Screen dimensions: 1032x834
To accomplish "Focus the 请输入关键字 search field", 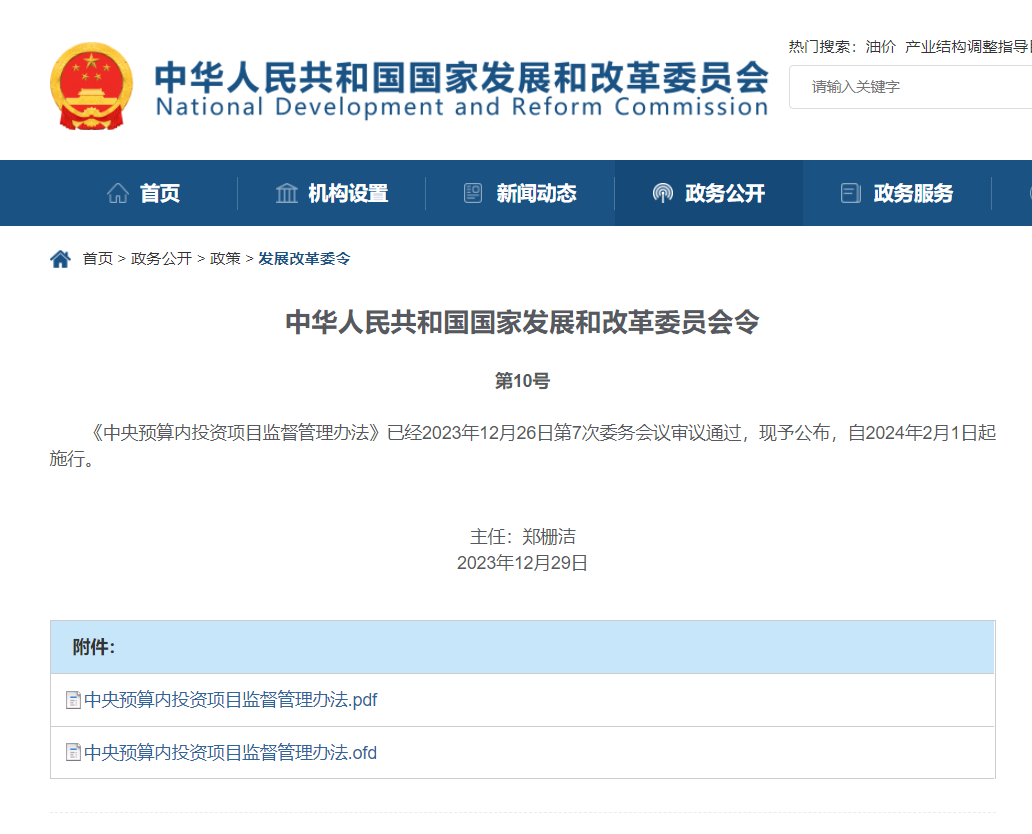I will 911,87.
